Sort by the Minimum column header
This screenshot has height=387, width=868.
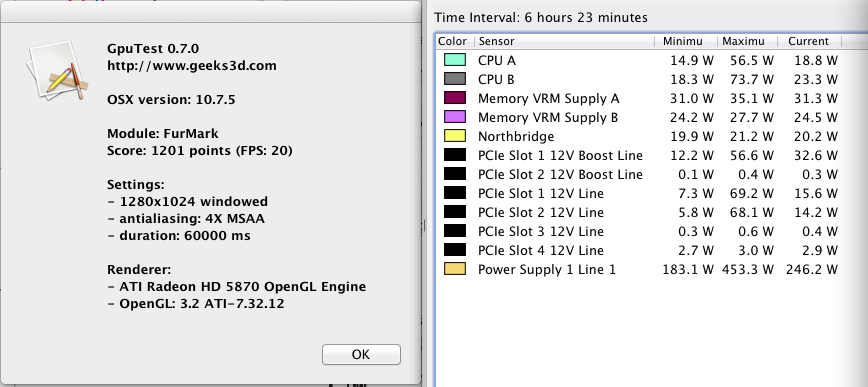pyautogui.click(x=685, y=41)
